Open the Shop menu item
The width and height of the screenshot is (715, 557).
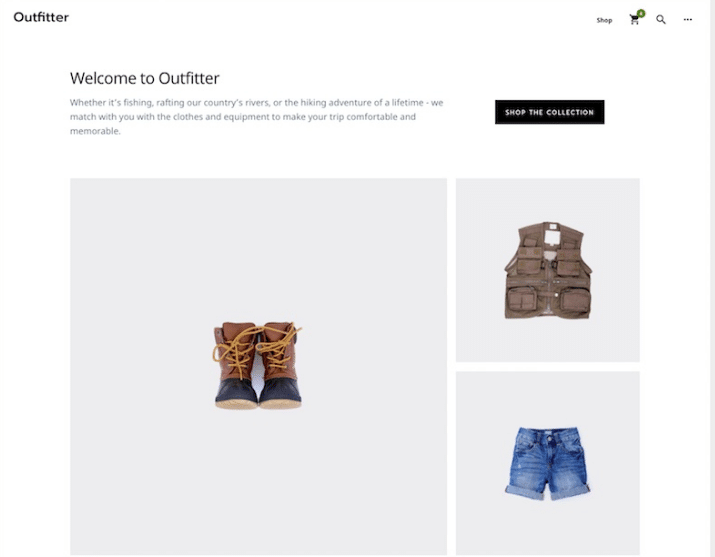pyautogui.click(x=604, y=20)
